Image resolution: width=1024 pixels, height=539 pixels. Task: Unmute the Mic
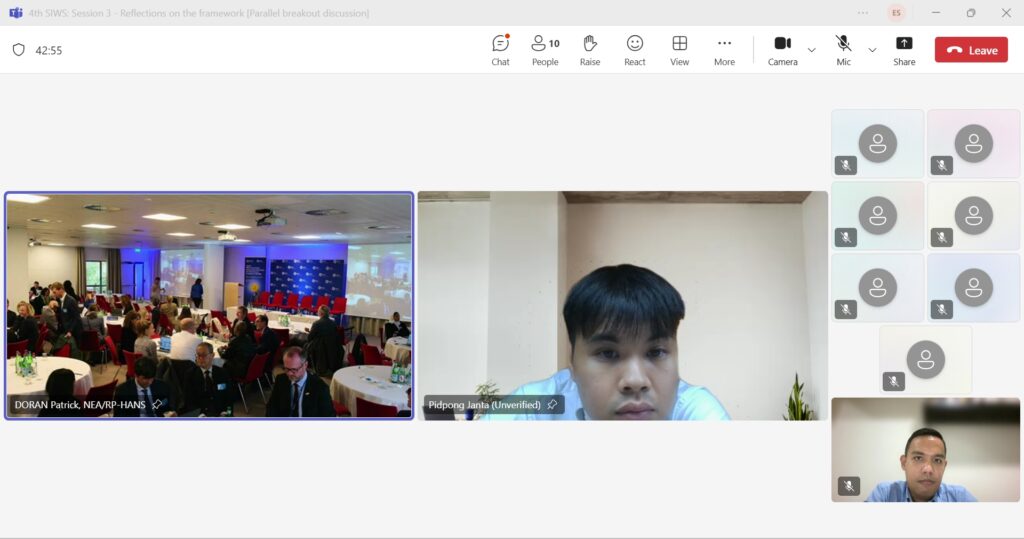(843, 50)
